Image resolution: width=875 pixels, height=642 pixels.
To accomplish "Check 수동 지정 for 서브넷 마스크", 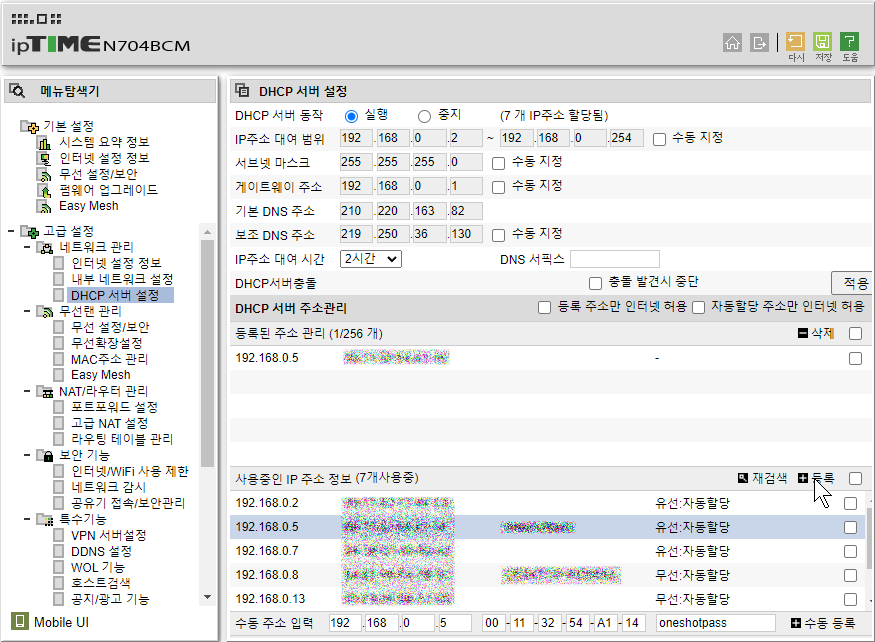I will point(498,163).
